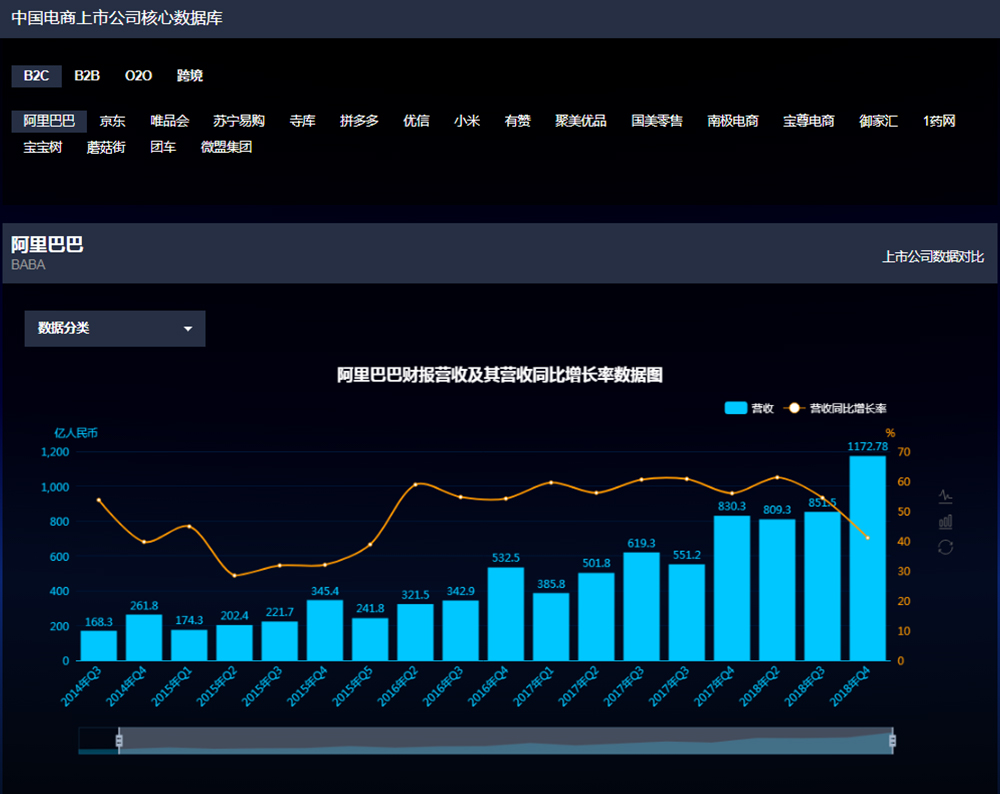Click the data zoom selected range bar
Screen dimensions: 1000x794
click(506, 740)
